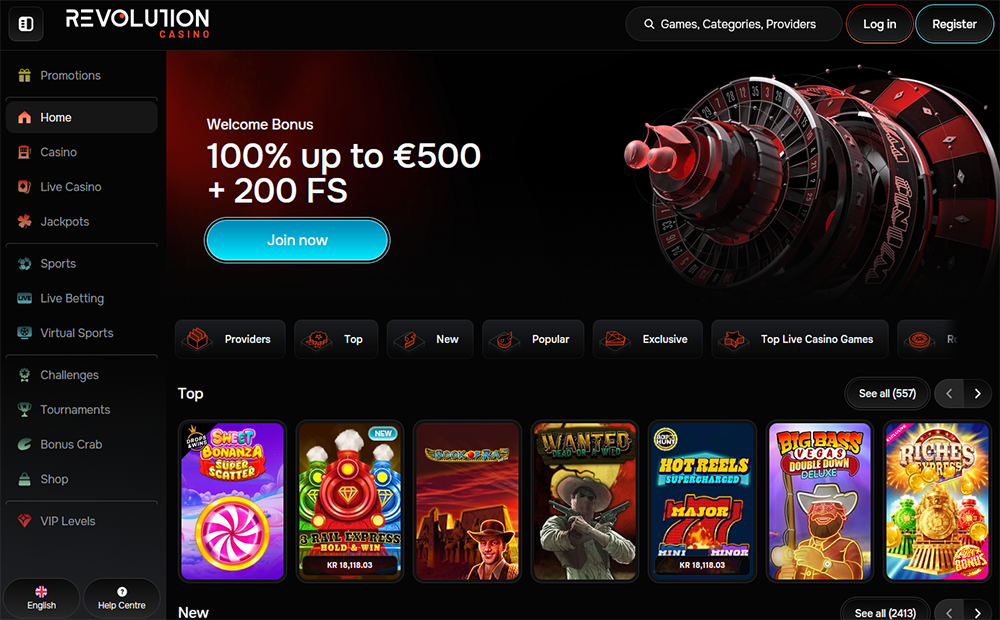Click the Jackpots clover icon
Screen dimensions: 1000x620
[24, 221]
